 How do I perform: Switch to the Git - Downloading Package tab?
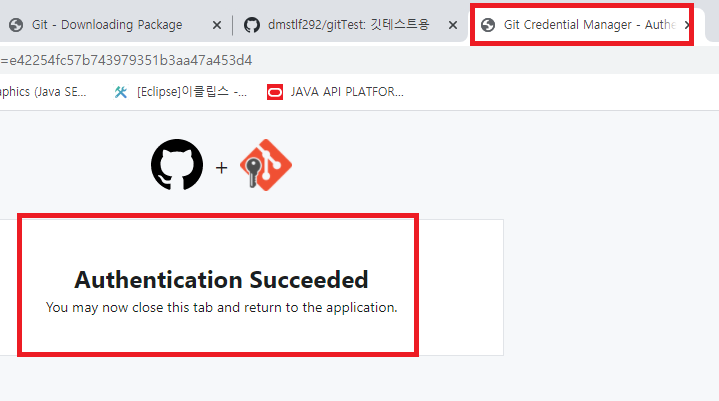pos(107,25)
